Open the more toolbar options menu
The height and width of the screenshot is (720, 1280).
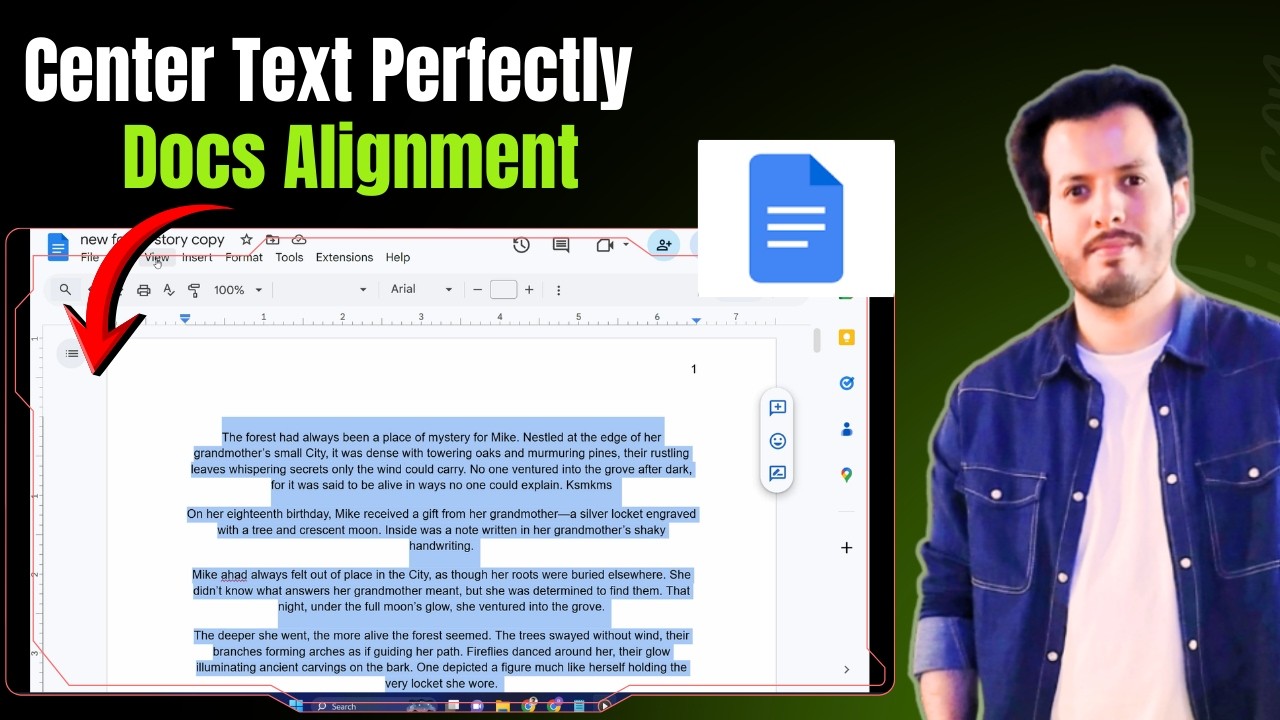coord(558,290)
